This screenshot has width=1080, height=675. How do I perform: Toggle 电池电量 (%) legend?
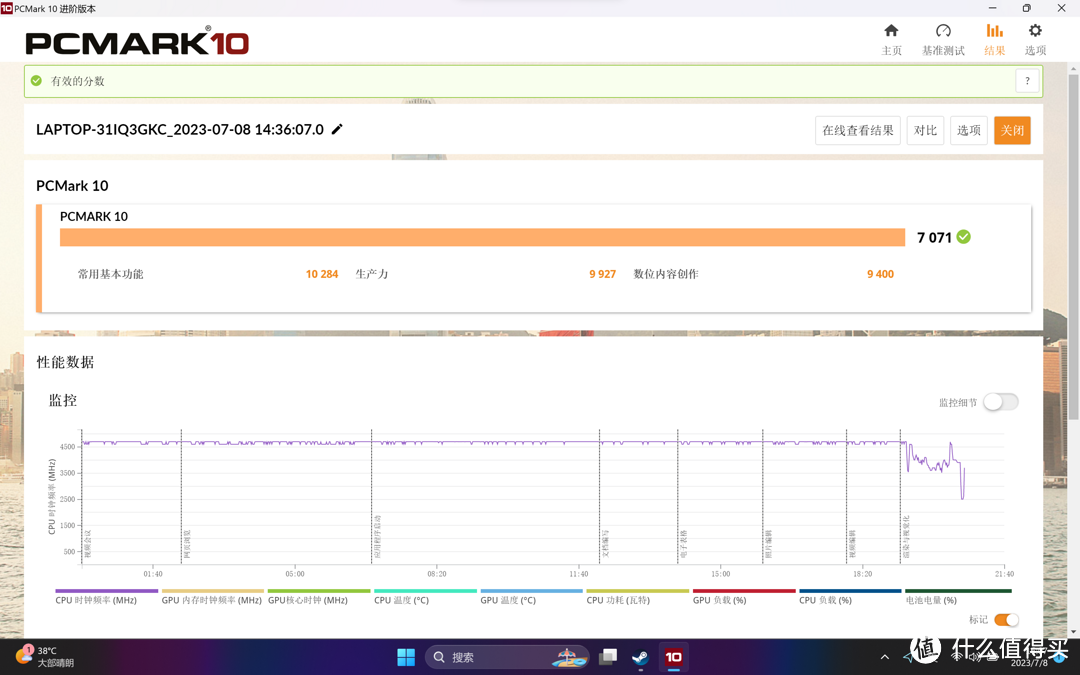tap(958, 596)
